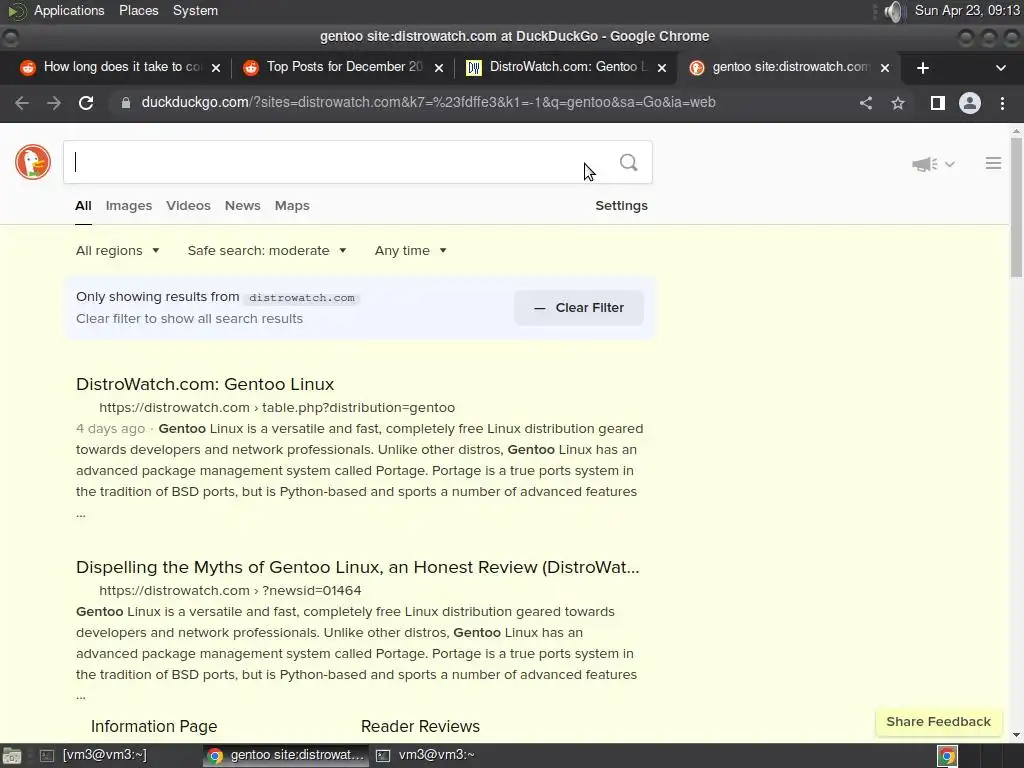Open the DuckDuckGo hamburger menu
The height and width of the screenshot is (768, 1024).
click(993, 163)
